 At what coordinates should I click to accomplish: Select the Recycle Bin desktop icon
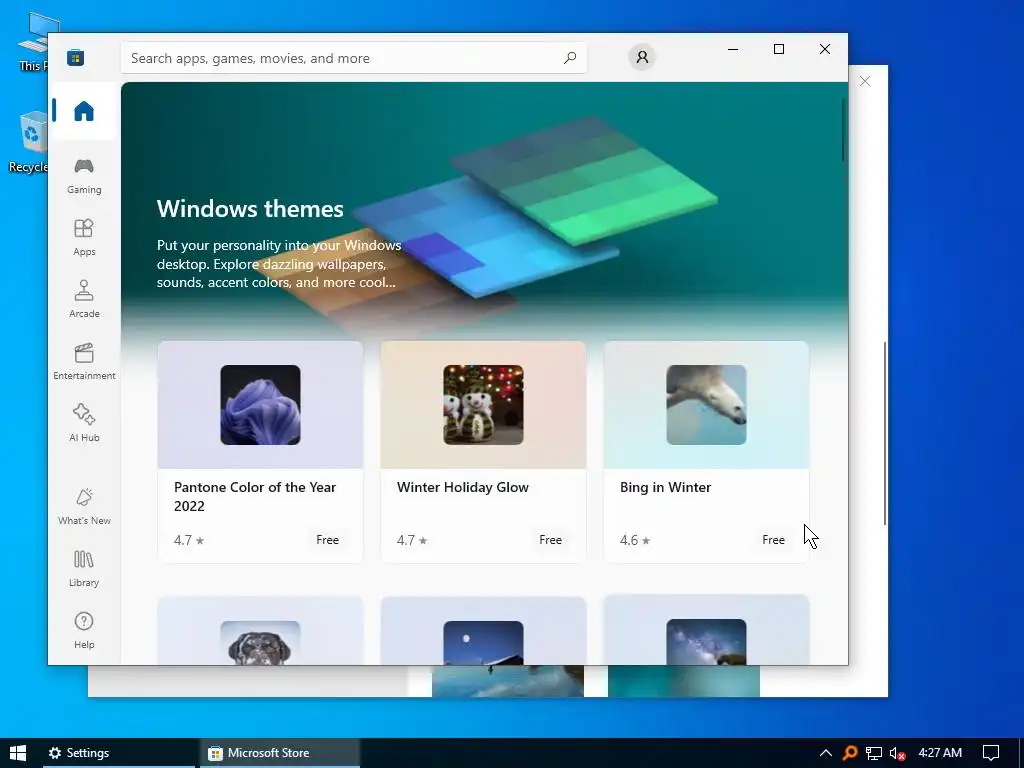29,142
